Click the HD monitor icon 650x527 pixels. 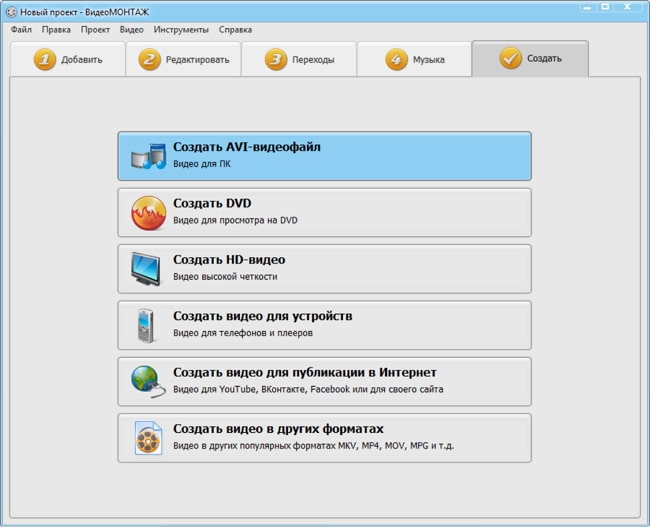pyautogui.click(x=146, y=269)
